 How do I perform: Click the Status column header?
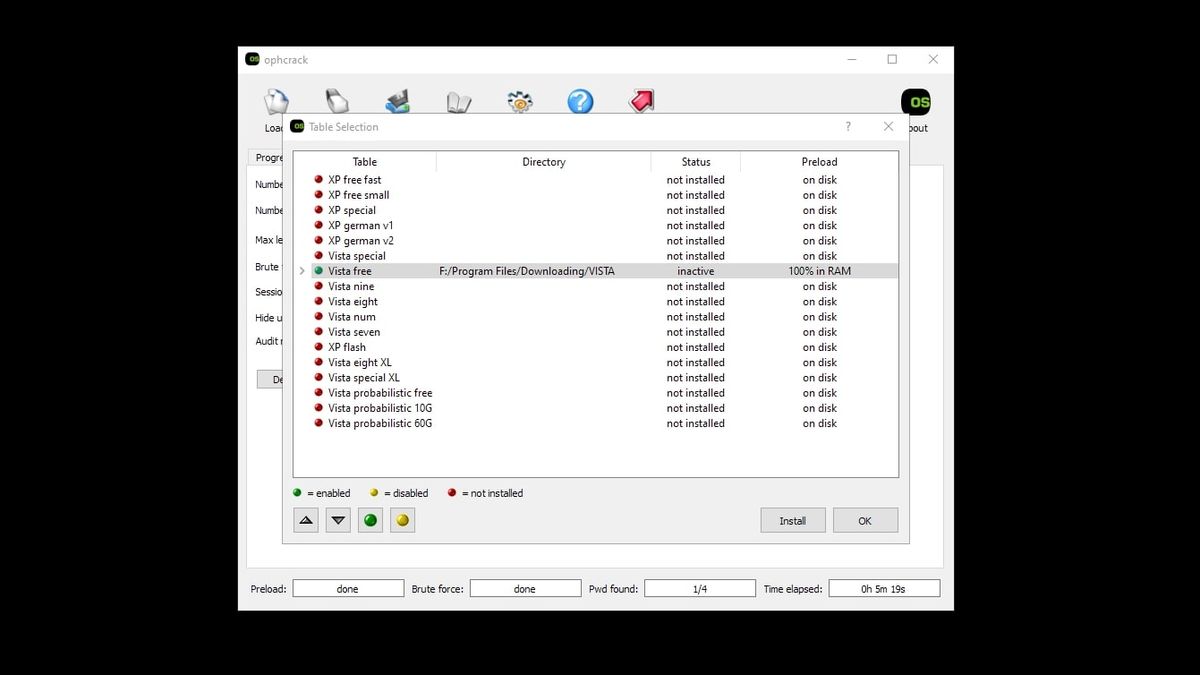tap(695, 161)
